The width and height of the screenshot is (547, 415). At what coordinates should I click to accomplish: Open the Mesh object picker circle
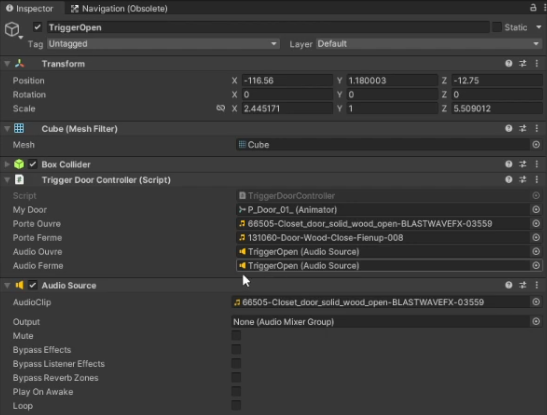click(x=536, y=145)
